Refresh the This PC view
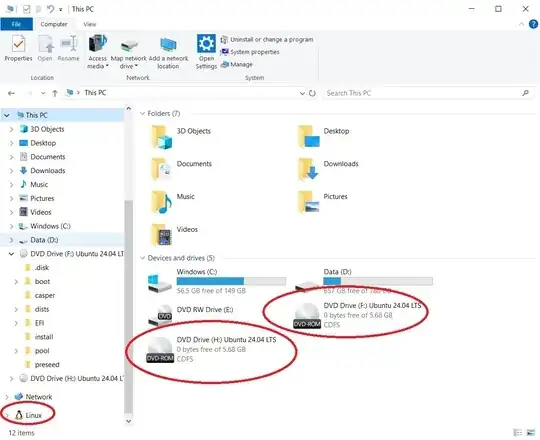This screenshot has width=540, height=440. pyautogui.click(x=312, y=93)
